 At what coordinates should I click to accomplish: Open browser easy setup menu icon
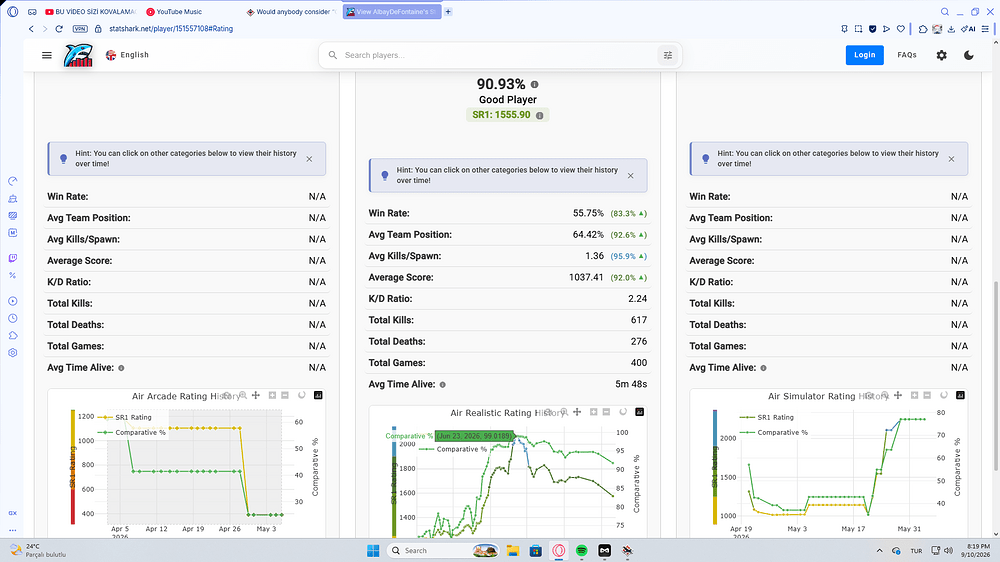985,29
